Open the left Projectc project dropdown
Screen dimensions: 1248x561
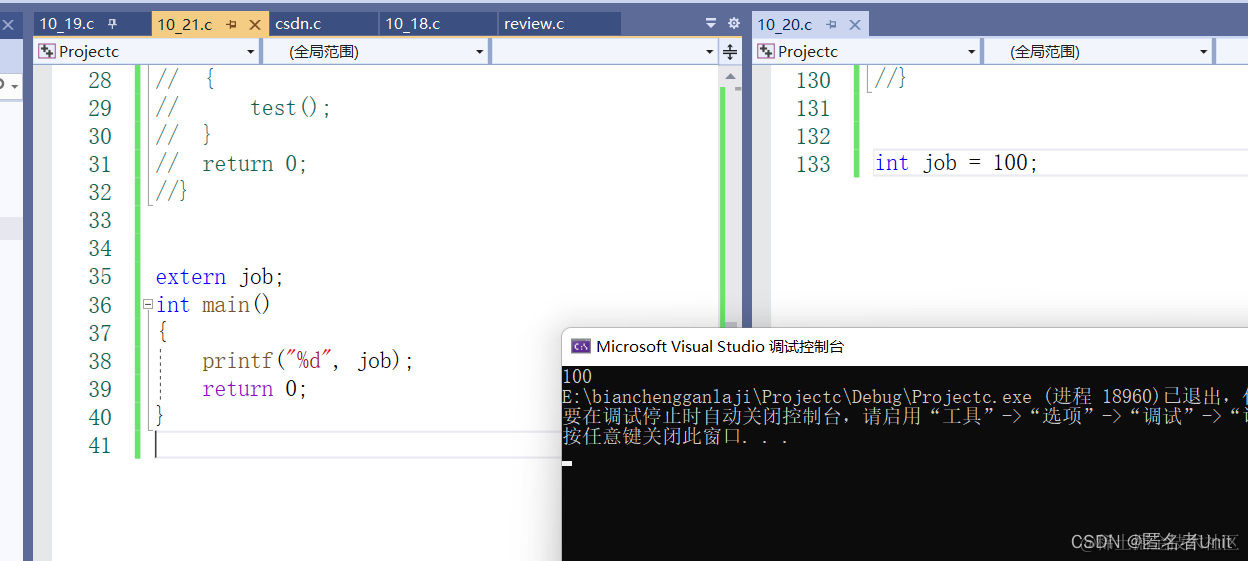pos(147,52)
